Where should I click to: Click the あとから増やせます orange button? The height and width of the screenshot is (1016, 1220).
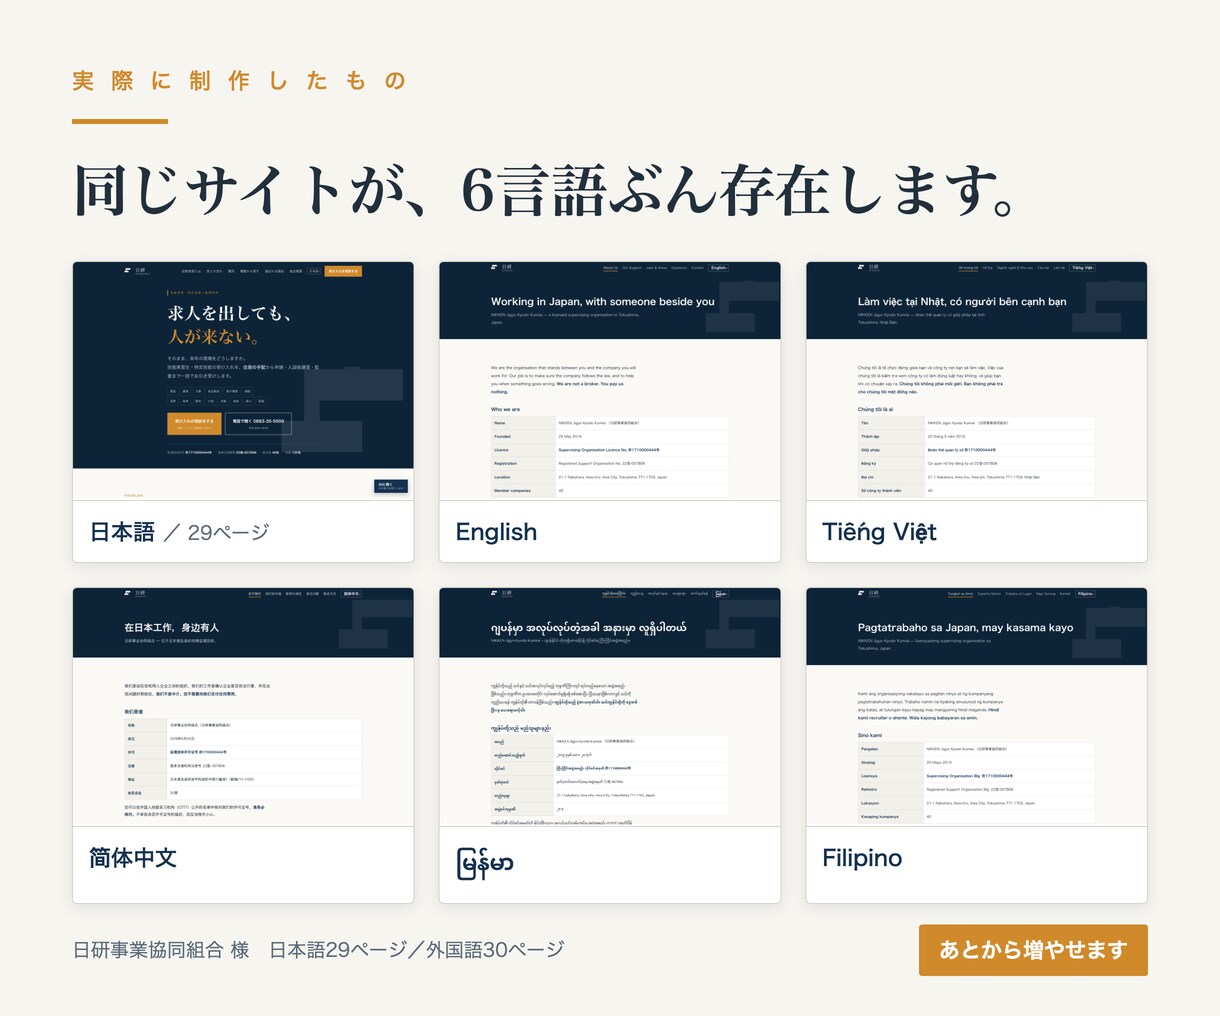(1033, 950)
